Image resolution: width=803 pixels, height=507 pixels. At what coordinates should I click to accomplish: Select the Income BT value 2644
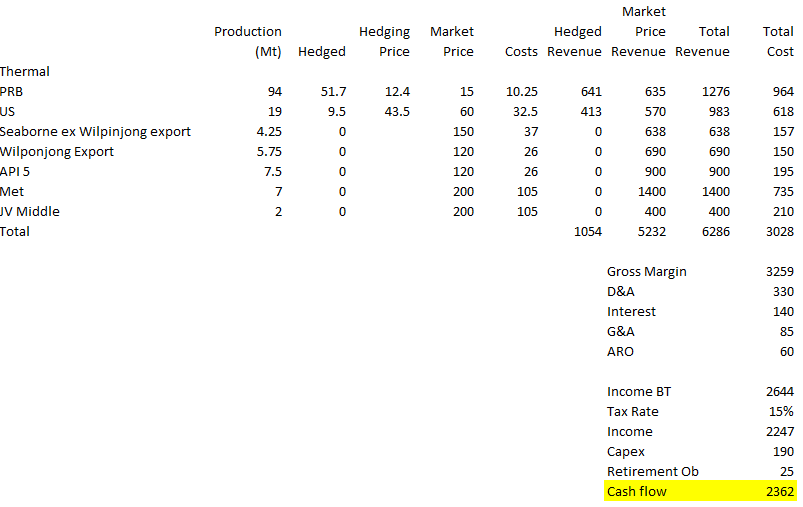(x=779, y=391)
